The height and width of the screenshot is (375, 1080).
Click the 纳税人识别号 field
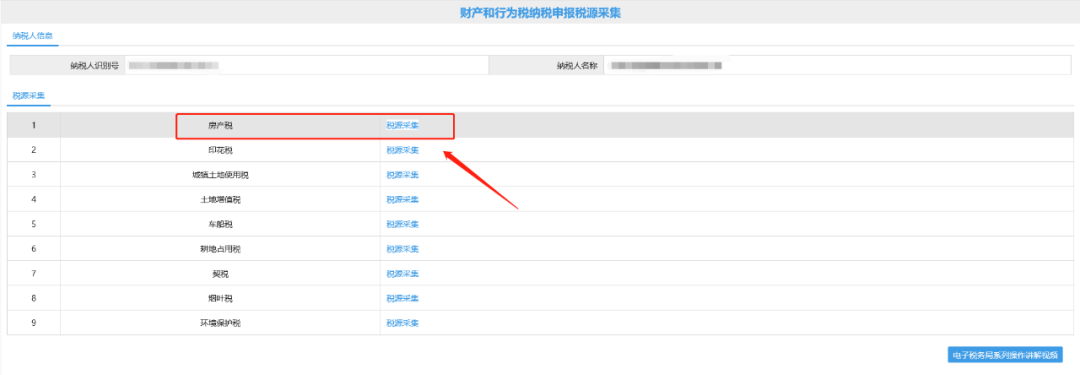point(306,65)
